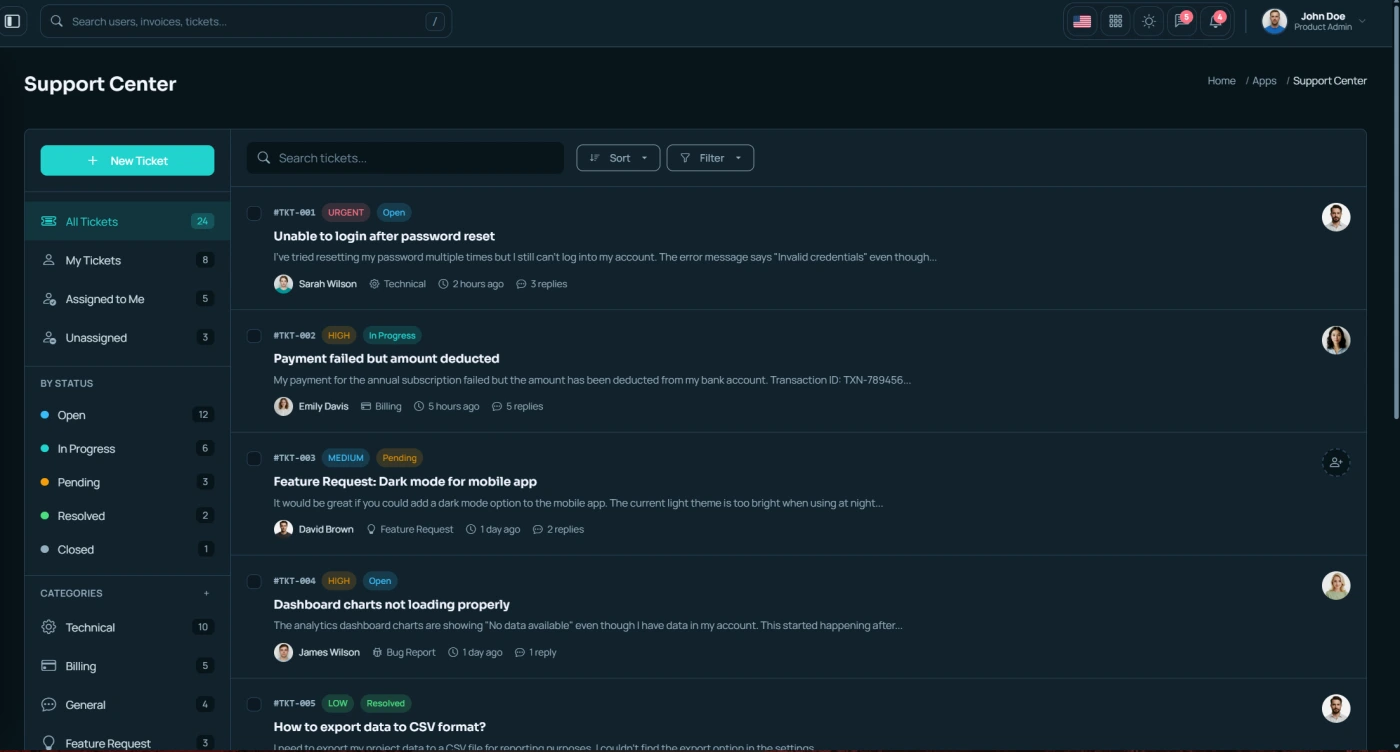Click Sarah Wilson's avatar
The height and width of the screenshot is (752, 1400).
click(x=283, y=284)
